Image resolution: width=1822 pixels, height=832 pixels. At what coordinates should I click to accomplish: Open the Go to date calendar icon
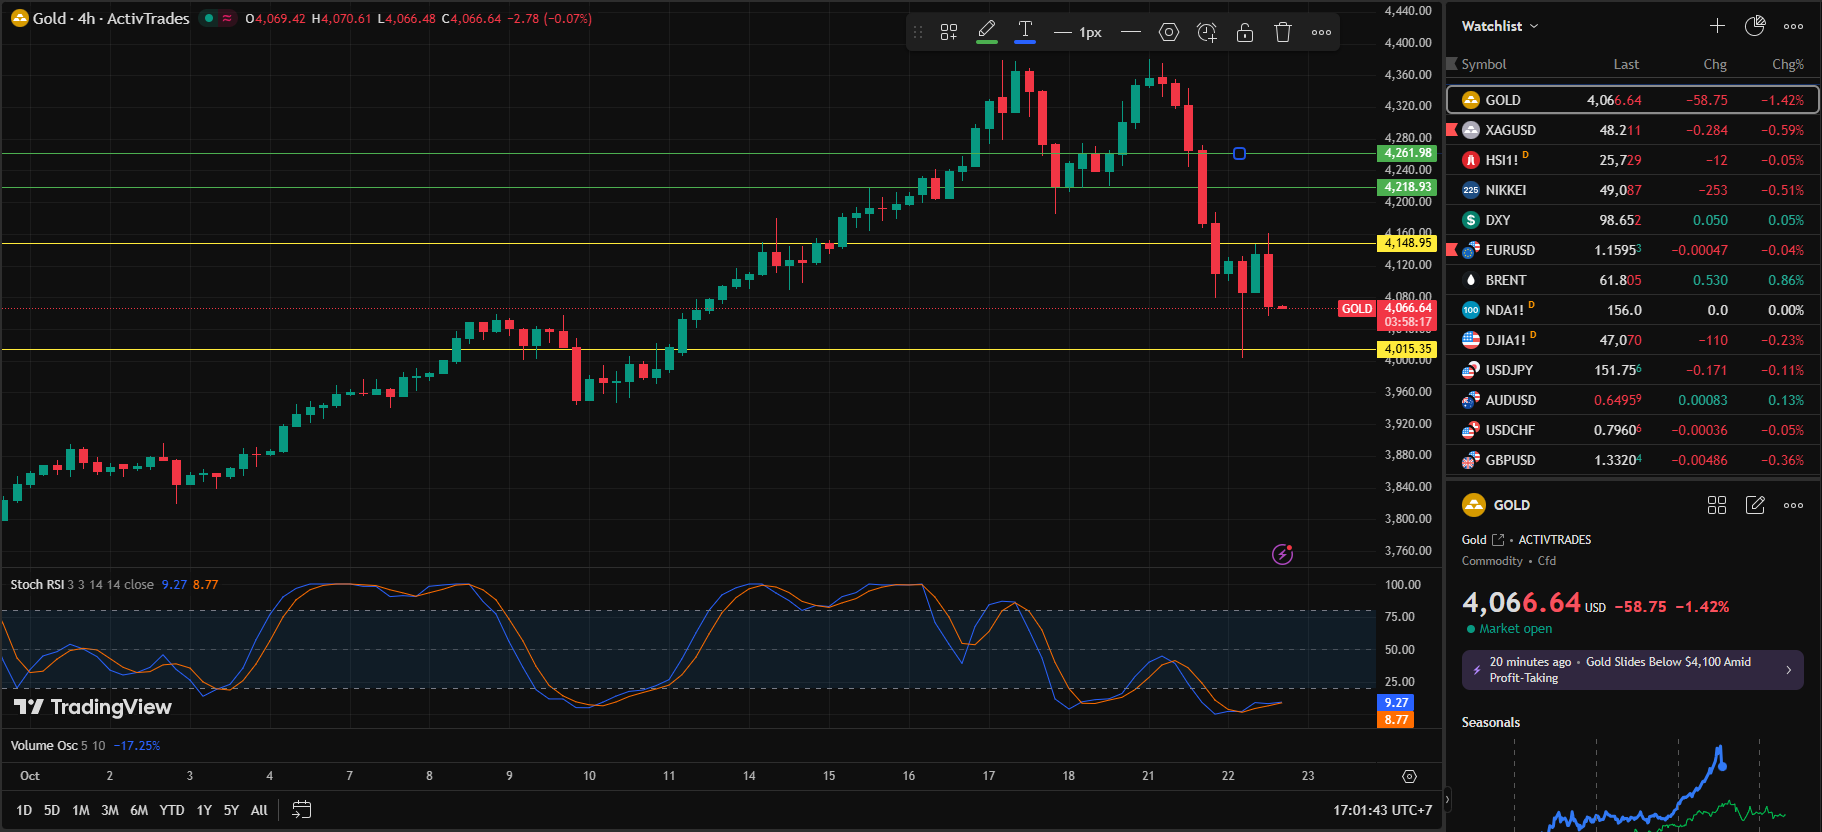tap(301, 810)
